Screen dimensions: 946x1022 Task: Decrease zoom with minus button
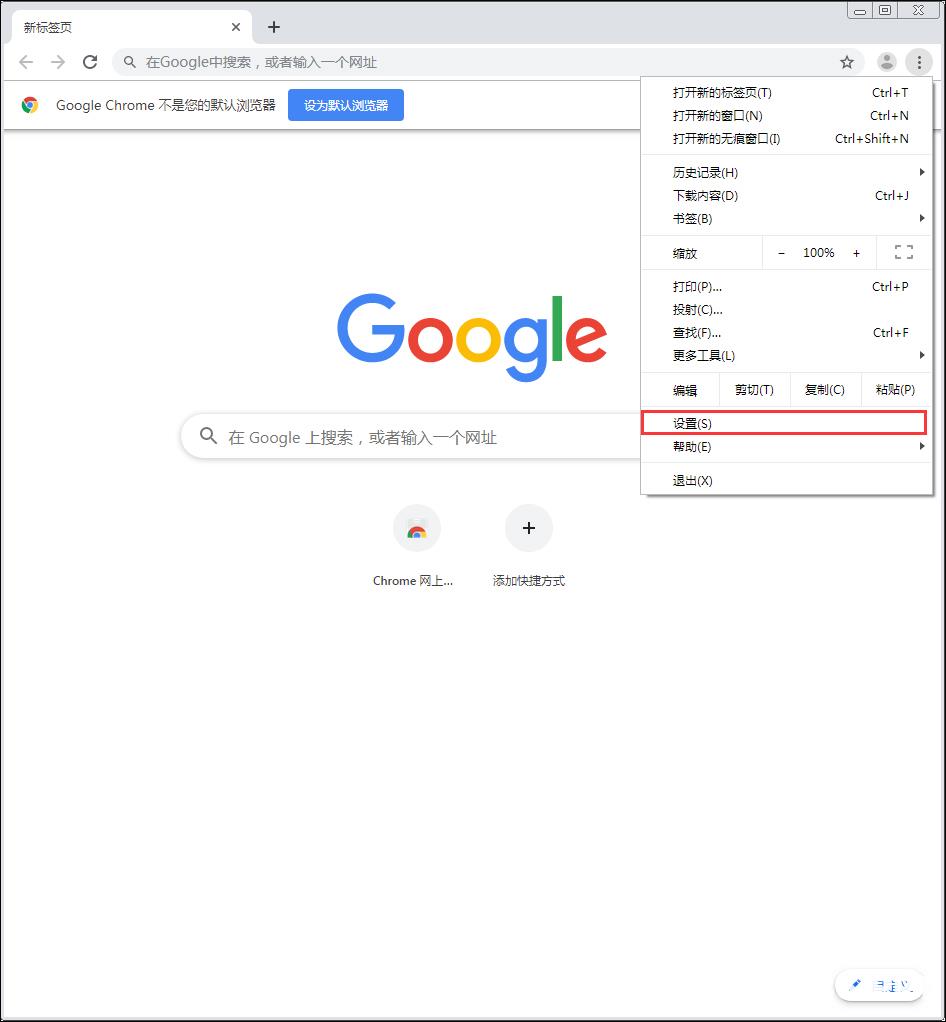point(781,253)
